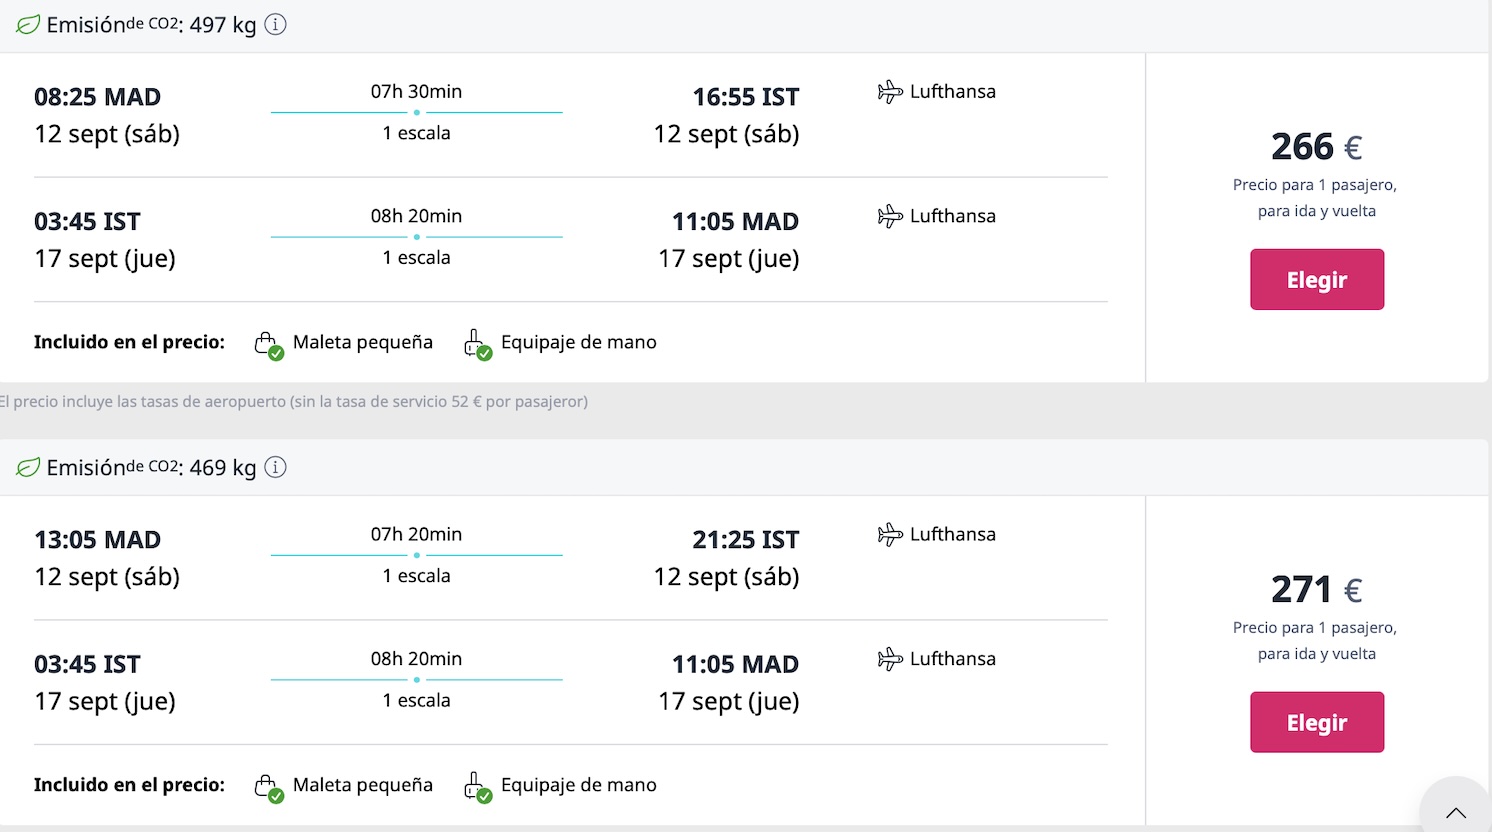The height and width of the screenshot is (832, 1492).
Task: Click 1 escala under 07h 20min outbound
Action: click(x=416, y=576)
